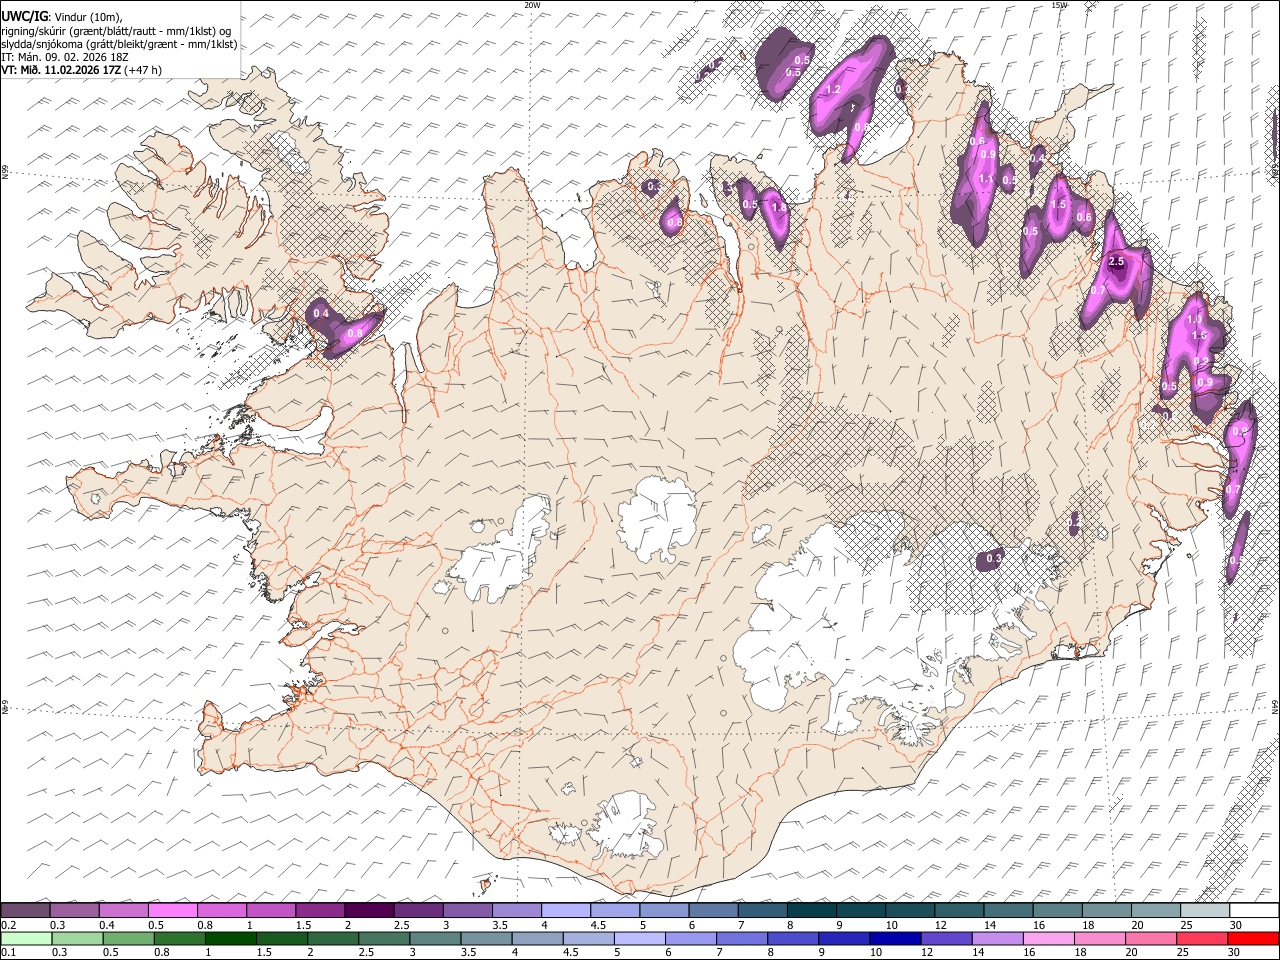Select the navy blue 10–12 swatch in bottom legend row
1280x960 pixels.
894,938
